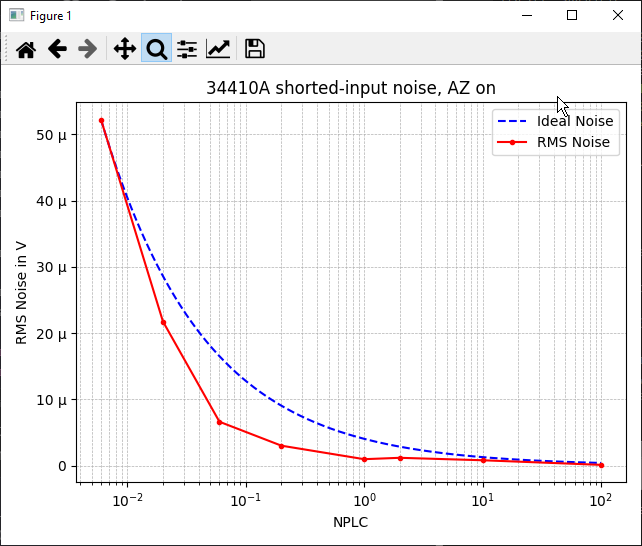Maximize the Figure 1 window

(572, 16)
